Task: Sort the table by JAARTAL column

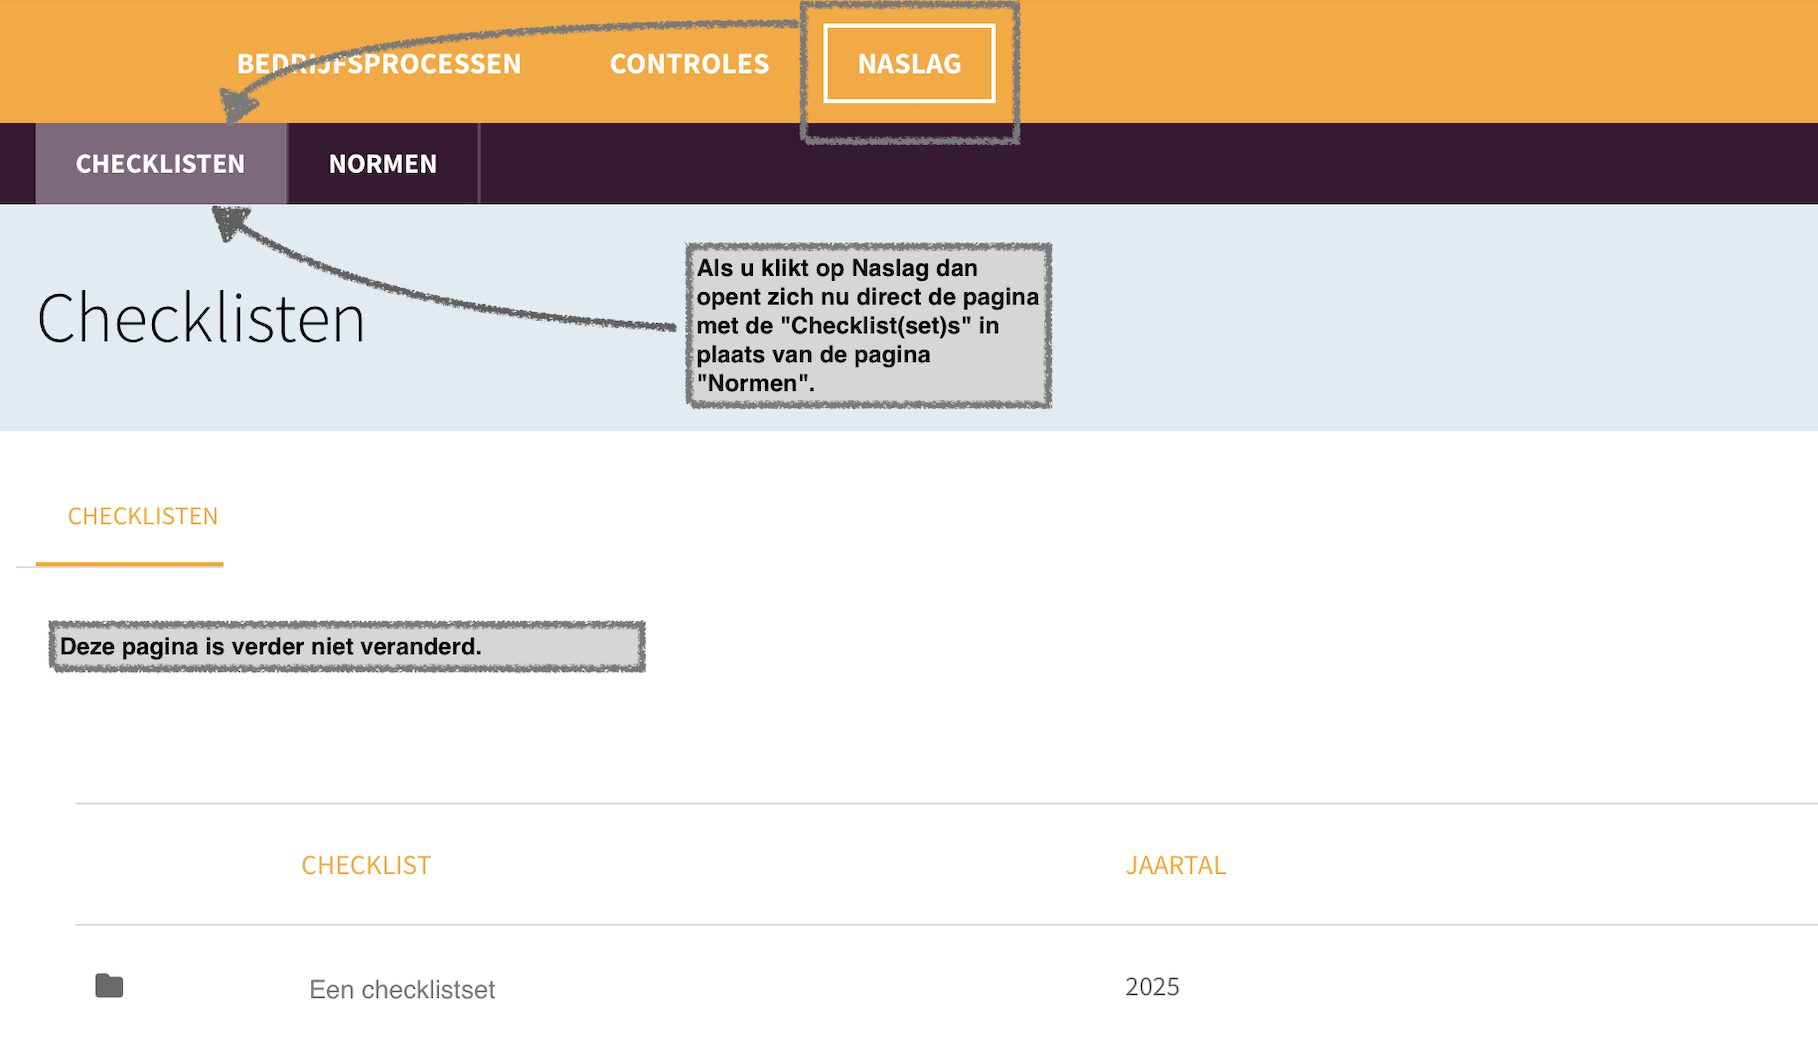Action: [x=1176, y=864]
